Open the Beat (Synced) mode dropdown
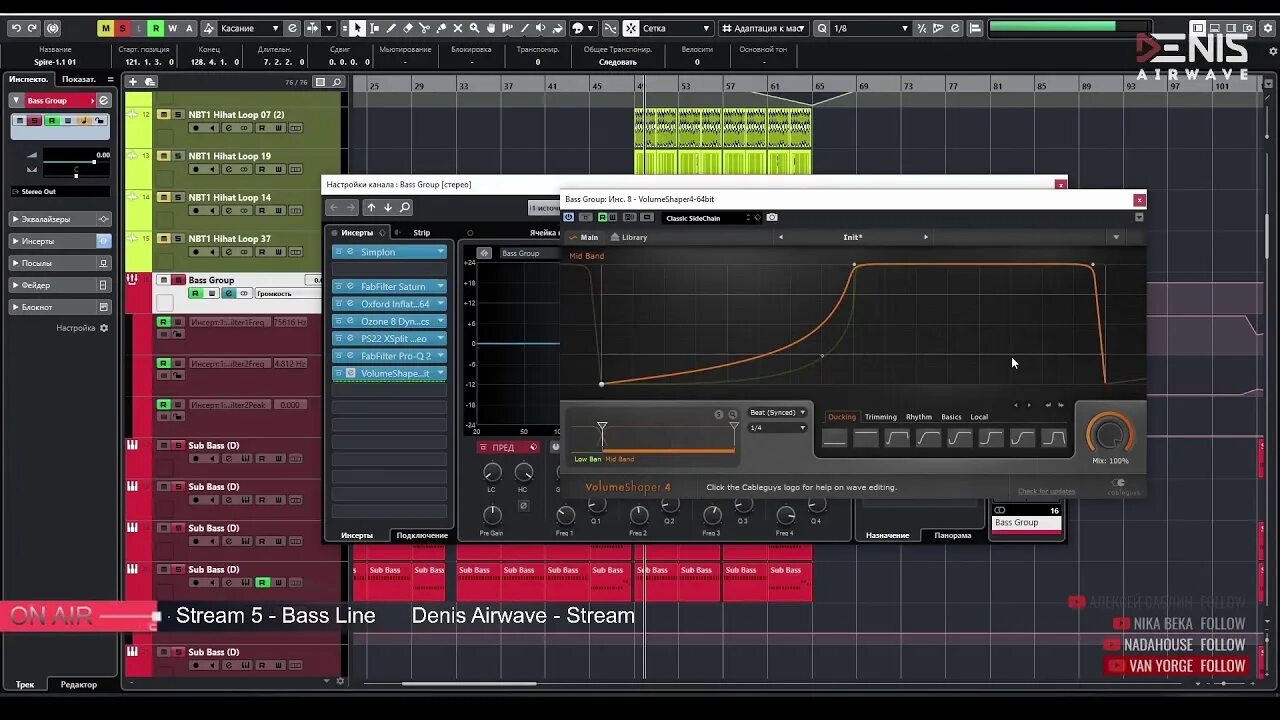This screenshot has width=1280, height=720. 777,412
